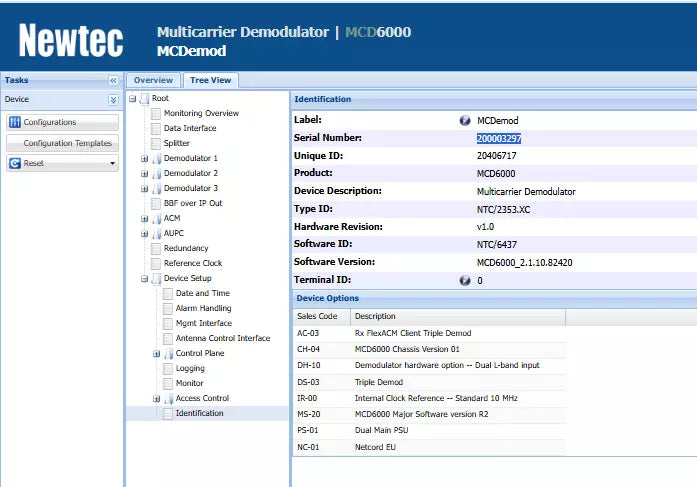
Task: Select Date and Time item
Action: (203, 293)
